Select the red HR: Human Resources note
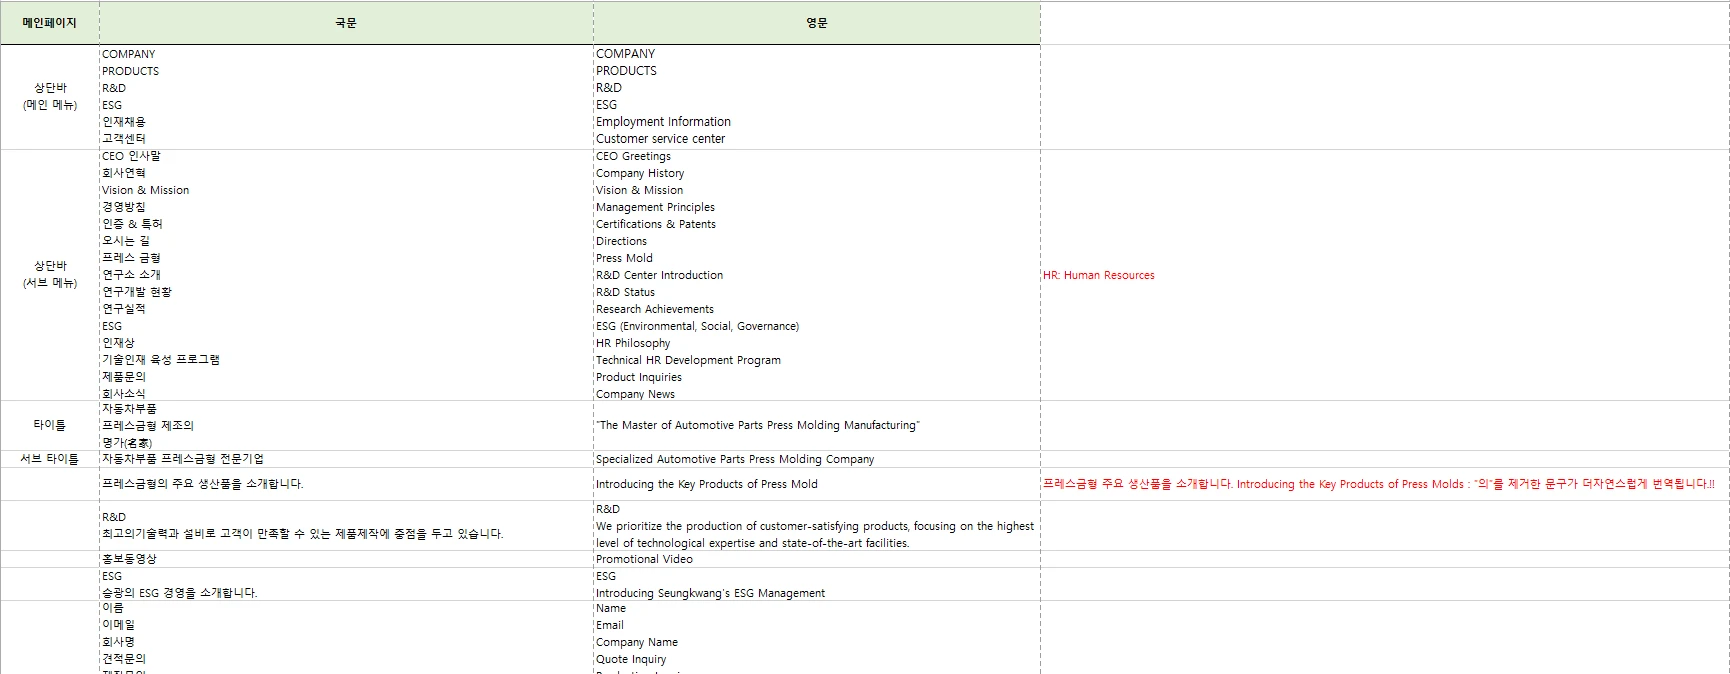This screenshot has height=674, width=1730. pos(1098,275)
